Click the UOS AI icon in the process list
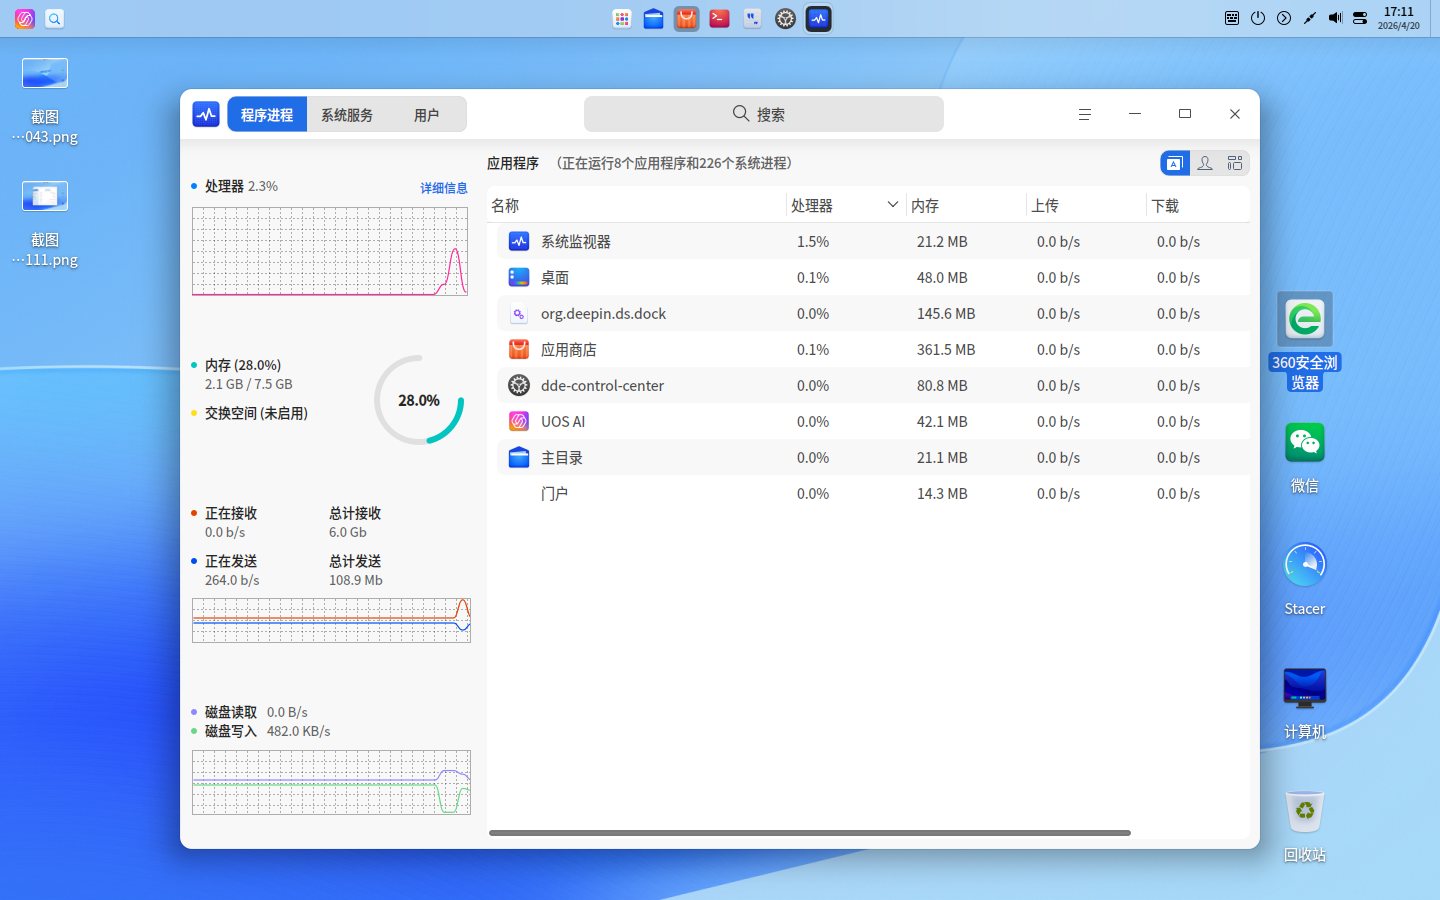 coord(517,421)
